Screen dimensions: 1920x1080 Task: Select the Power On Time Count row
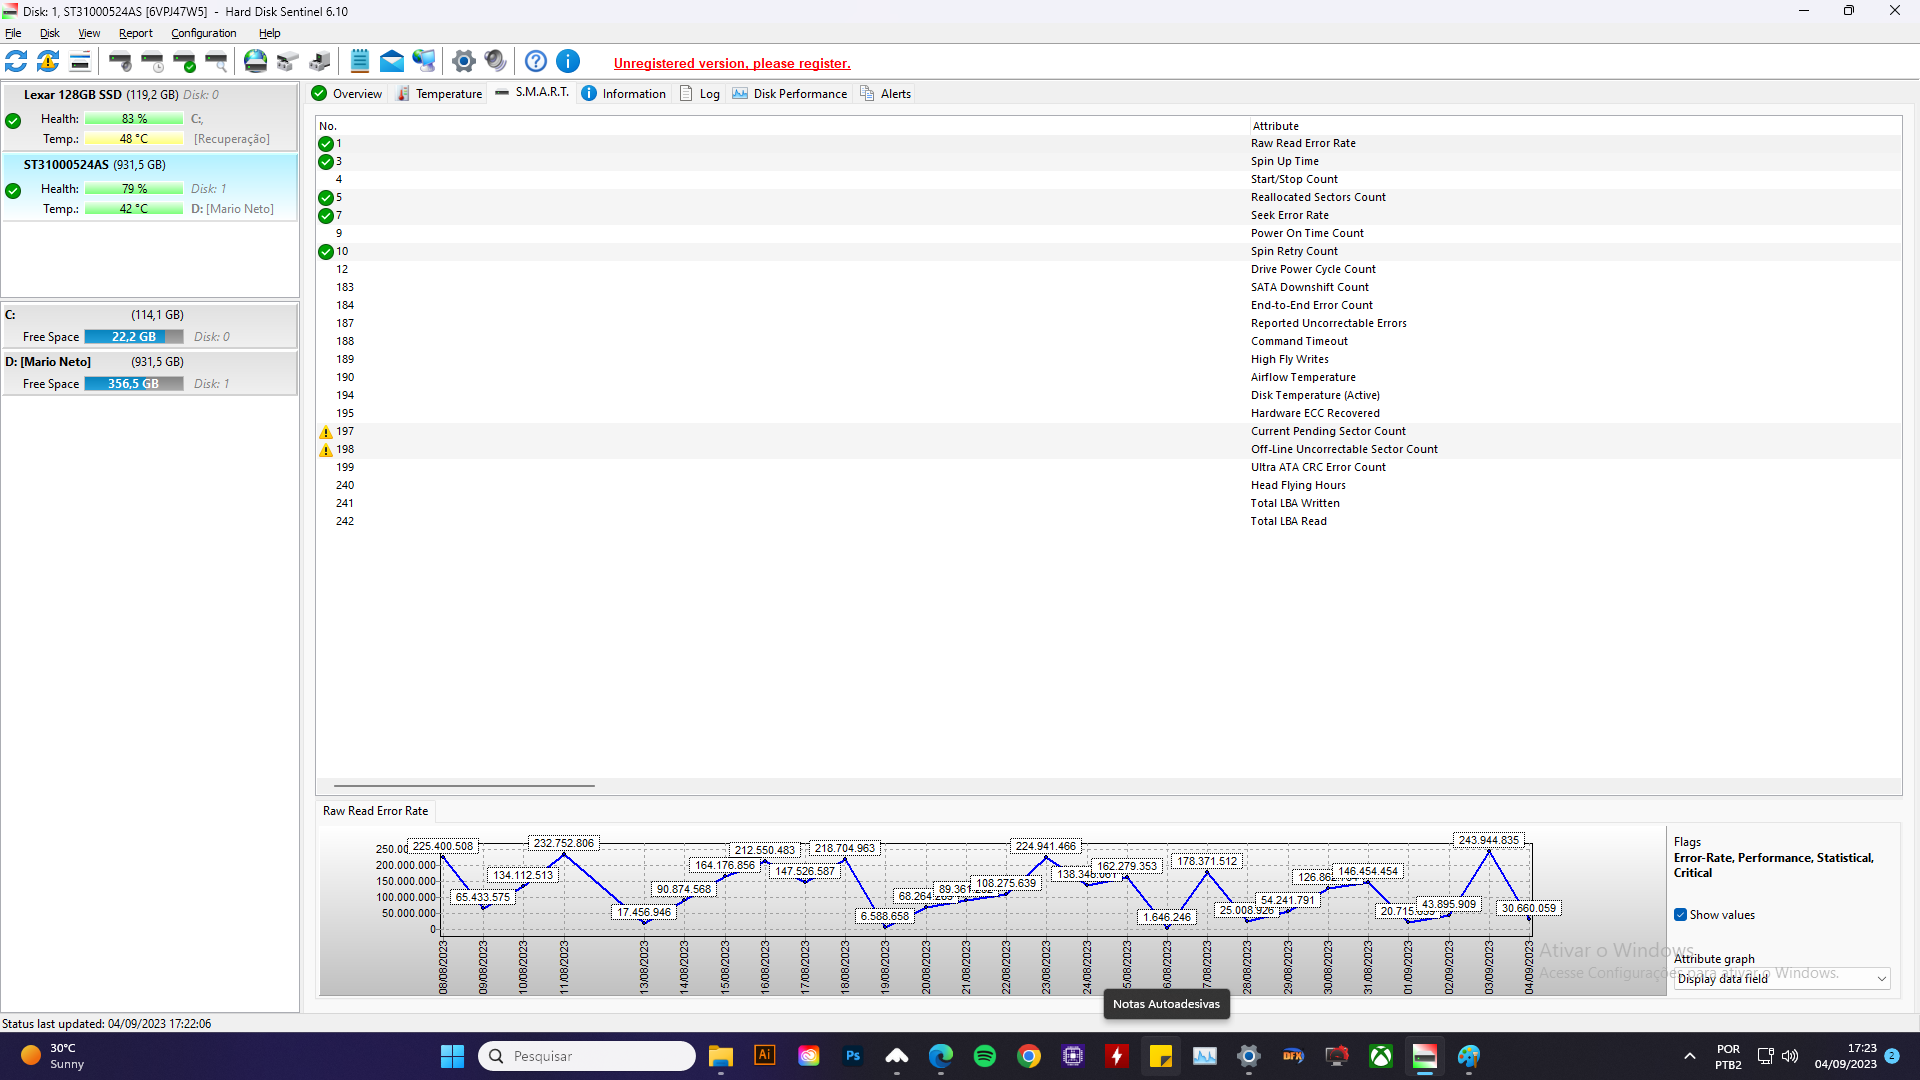click(x=1109, y=234)
